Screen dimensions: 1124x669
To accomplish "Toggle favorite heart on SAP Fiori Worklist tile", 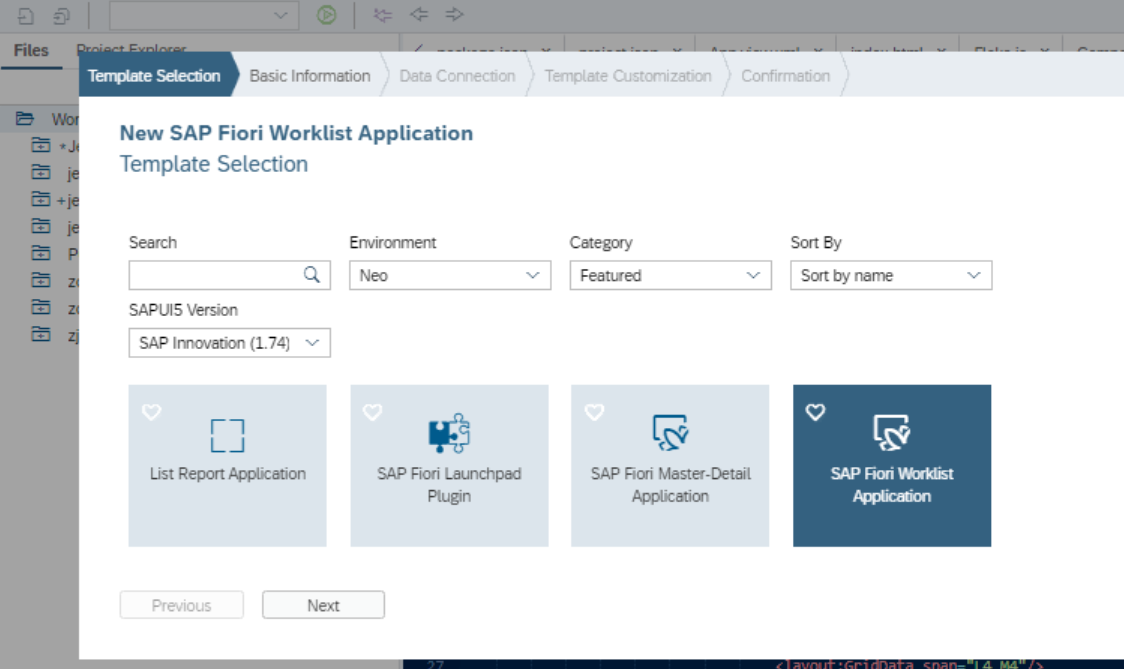I will 815,412.
